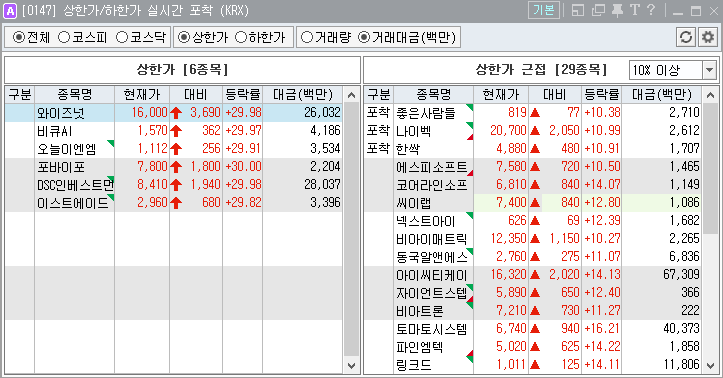The height and width of the screenshot is (378, 723).
Task: Select the 비큐AI stock
Action: [54, 131]
